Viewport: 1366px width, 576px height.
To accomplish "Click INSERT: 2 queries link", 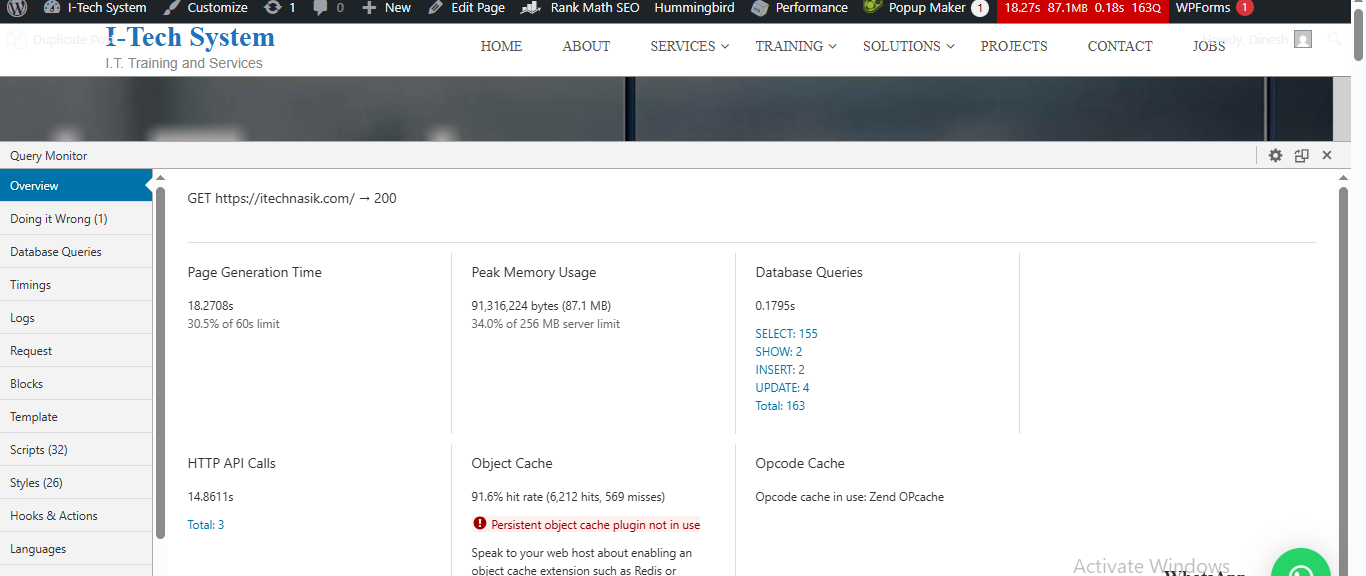I will (x=780, y=370).
